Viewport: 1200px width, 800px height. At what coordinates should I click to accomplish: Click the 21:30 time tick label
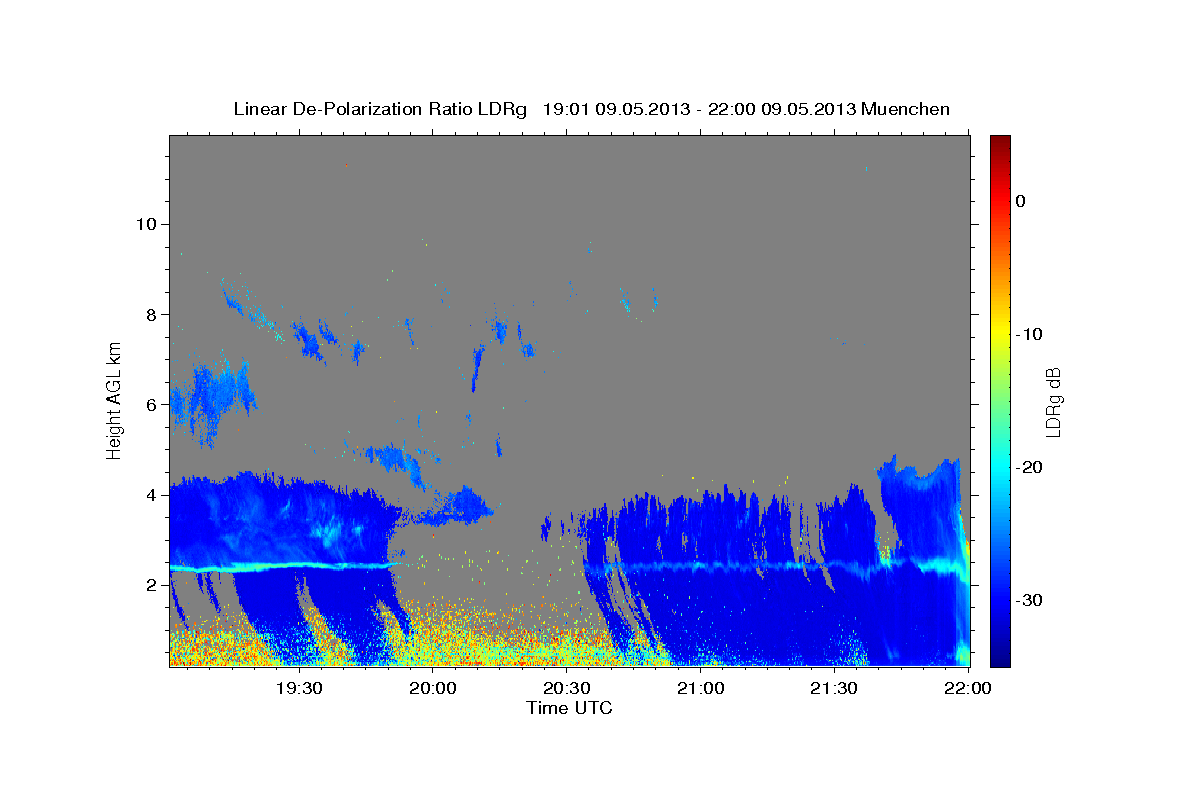pos(833,688)
